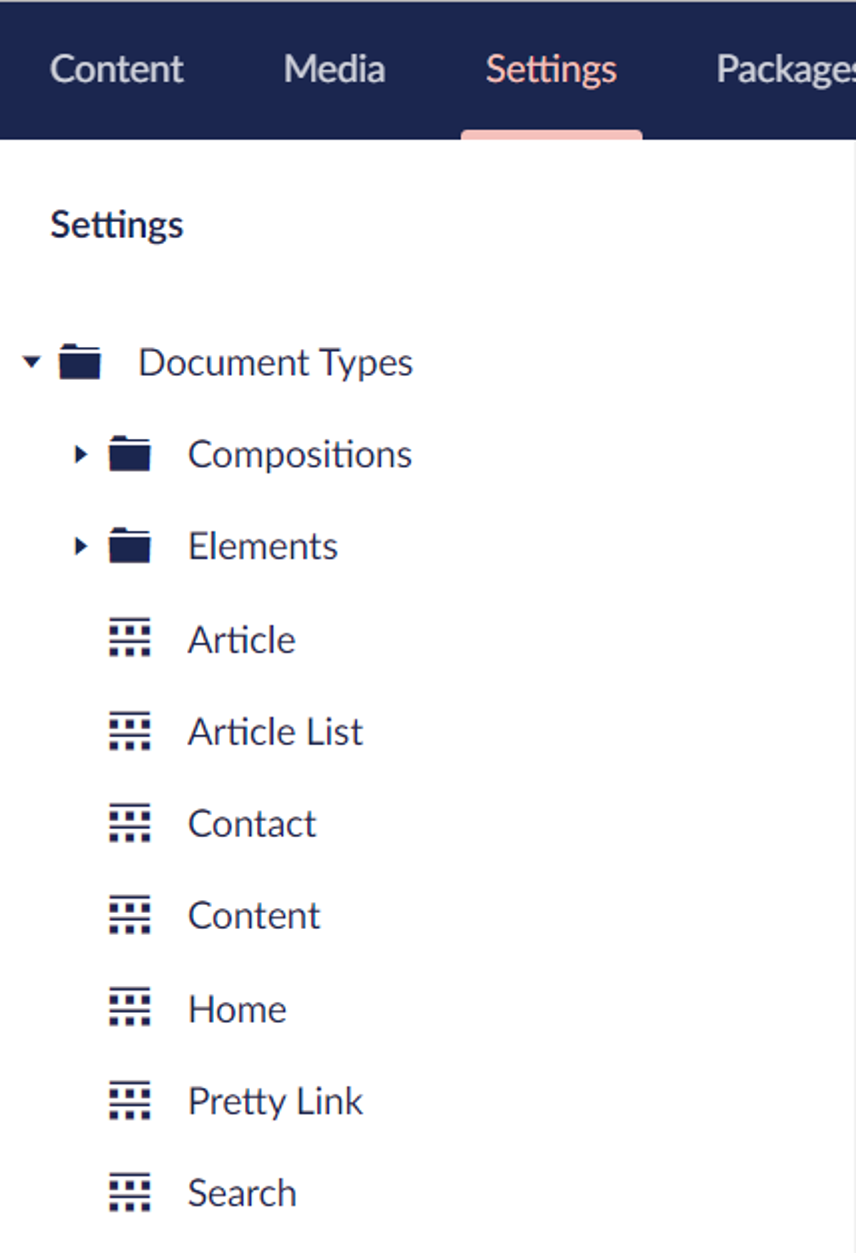
Task: Switch to the Content tab
Action: (116, 69)
